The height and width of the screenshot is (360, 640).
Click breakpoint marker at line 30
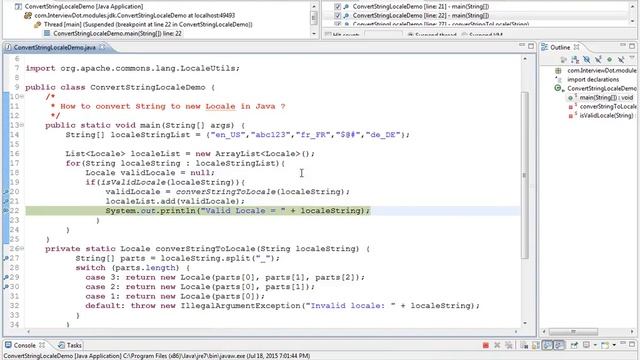click(6, 287)
